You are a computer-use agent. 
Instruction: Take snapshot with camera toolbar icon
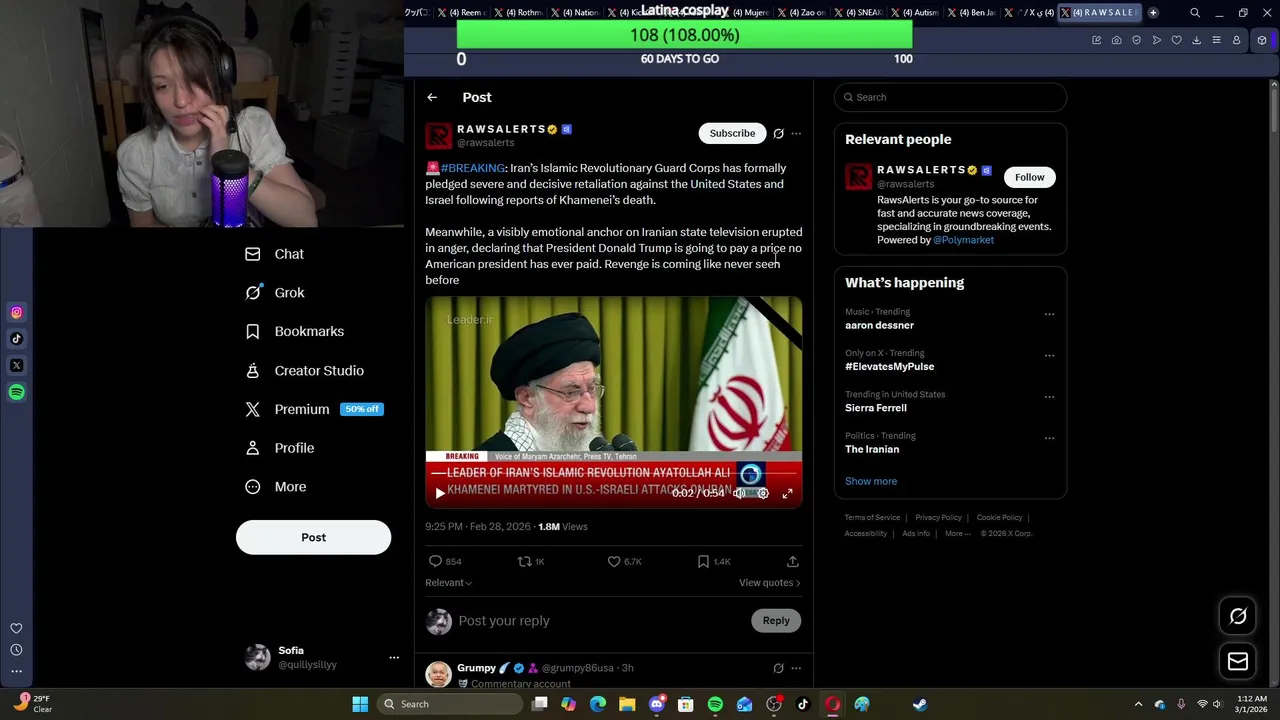[x=1116, y=40]
